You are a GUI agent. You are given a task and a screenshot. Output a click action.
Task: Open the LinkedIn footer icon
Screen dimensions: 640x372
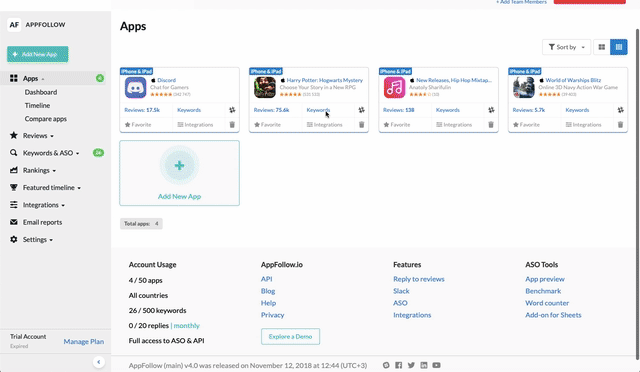[x=424, y=365]
